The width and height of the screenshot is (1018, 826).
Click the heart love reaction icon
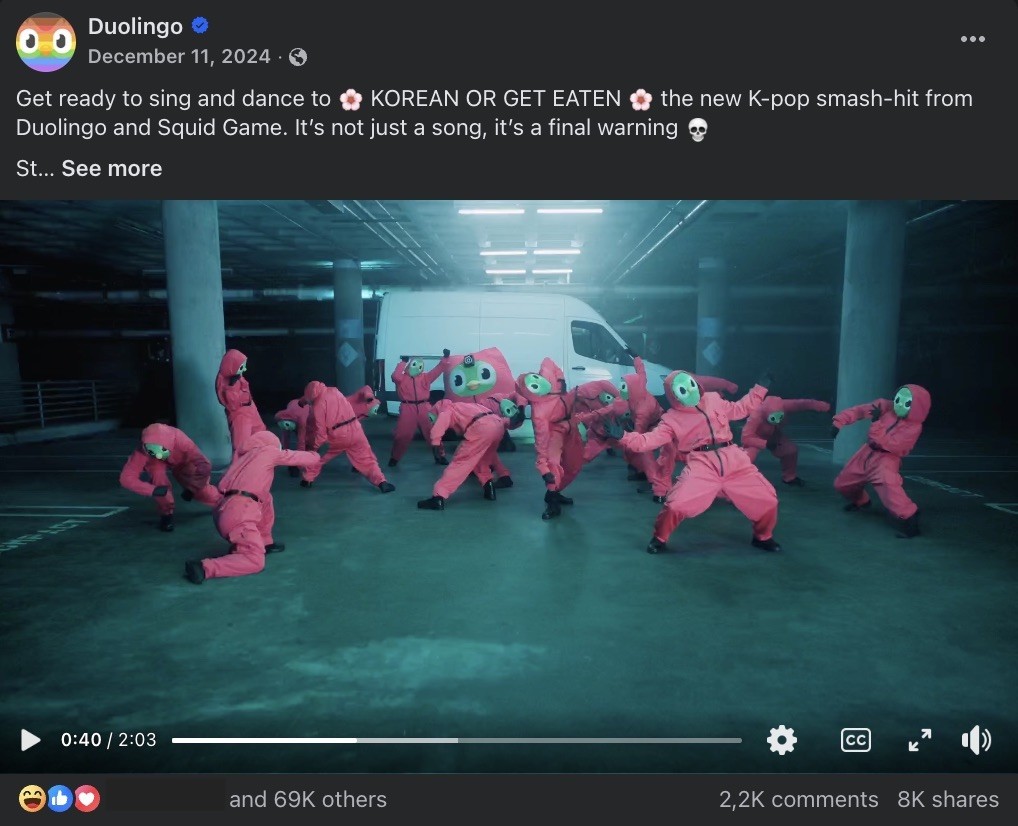(87, 799)
